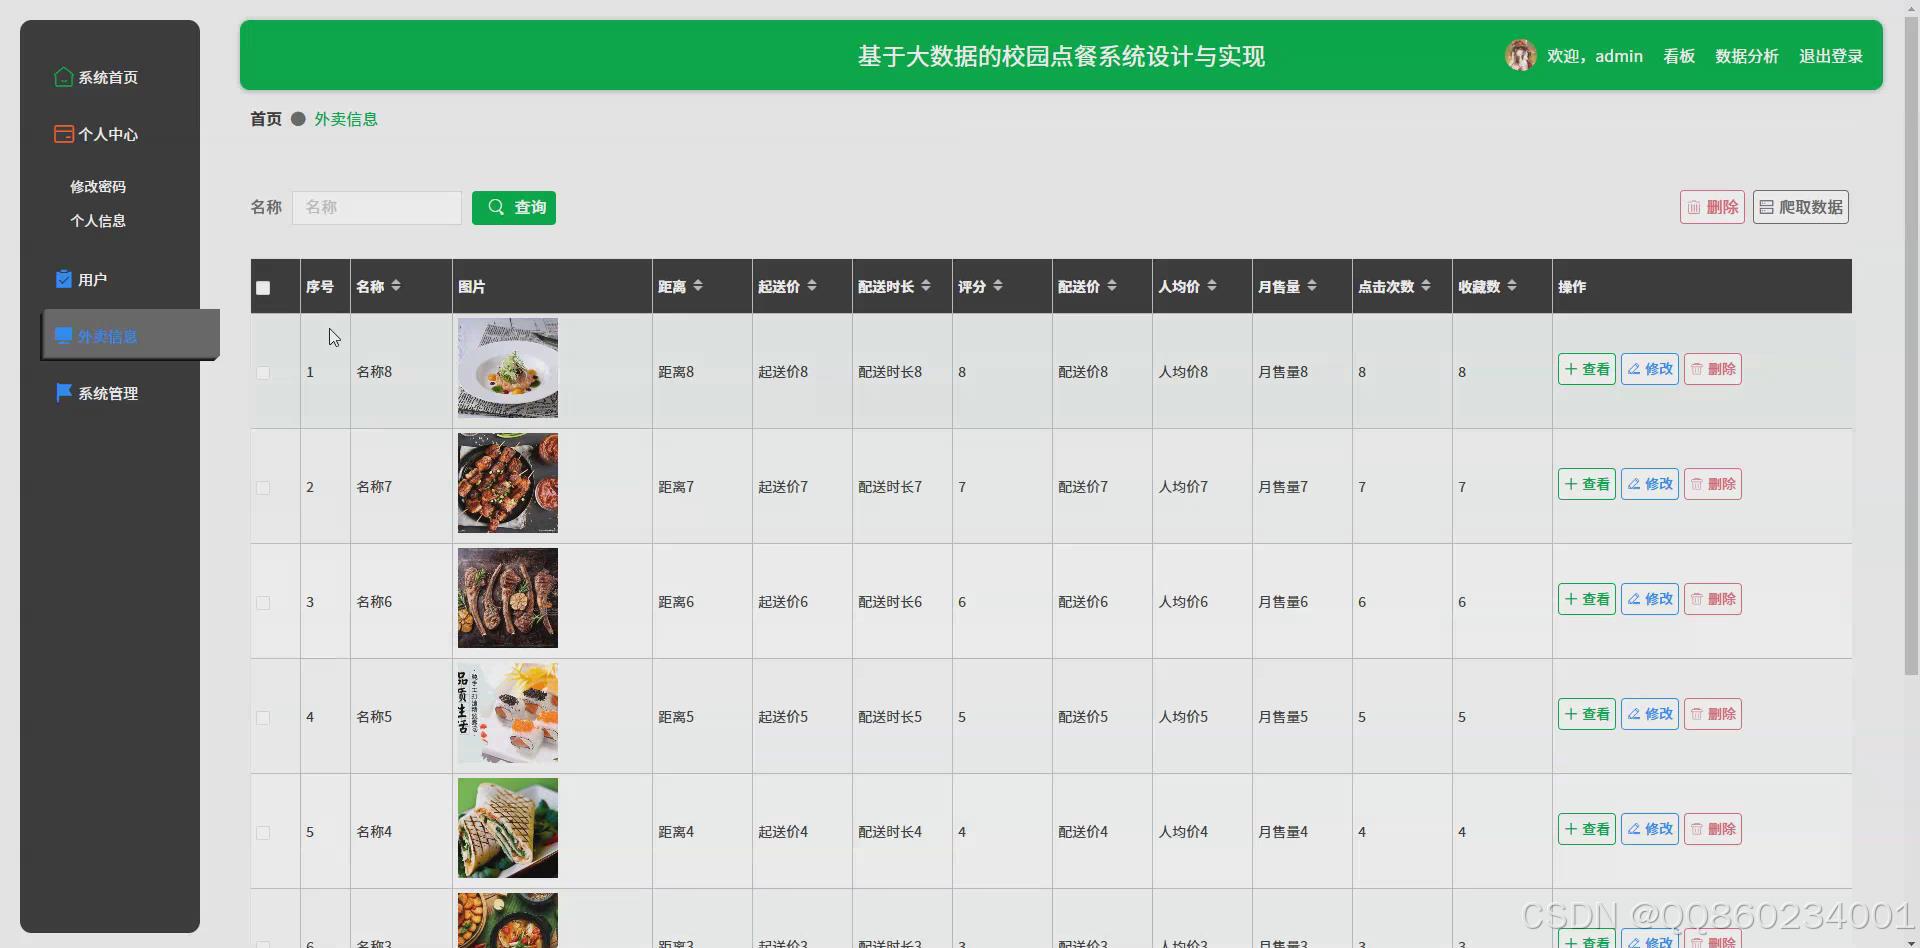Screen dimensions: 1920x948
Task: Sort by 点击次数 column arrows
Action: point(1426,286)
